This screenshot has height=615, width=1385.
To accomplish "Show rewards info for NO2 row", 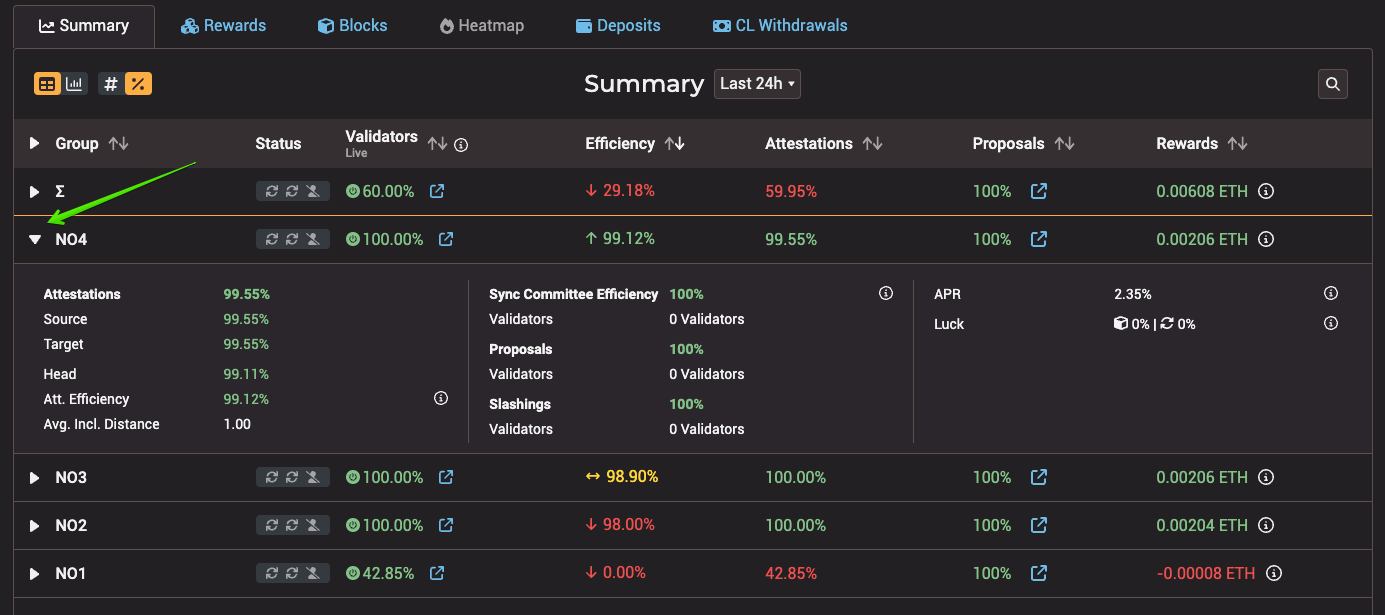I will coord(1266,525).
